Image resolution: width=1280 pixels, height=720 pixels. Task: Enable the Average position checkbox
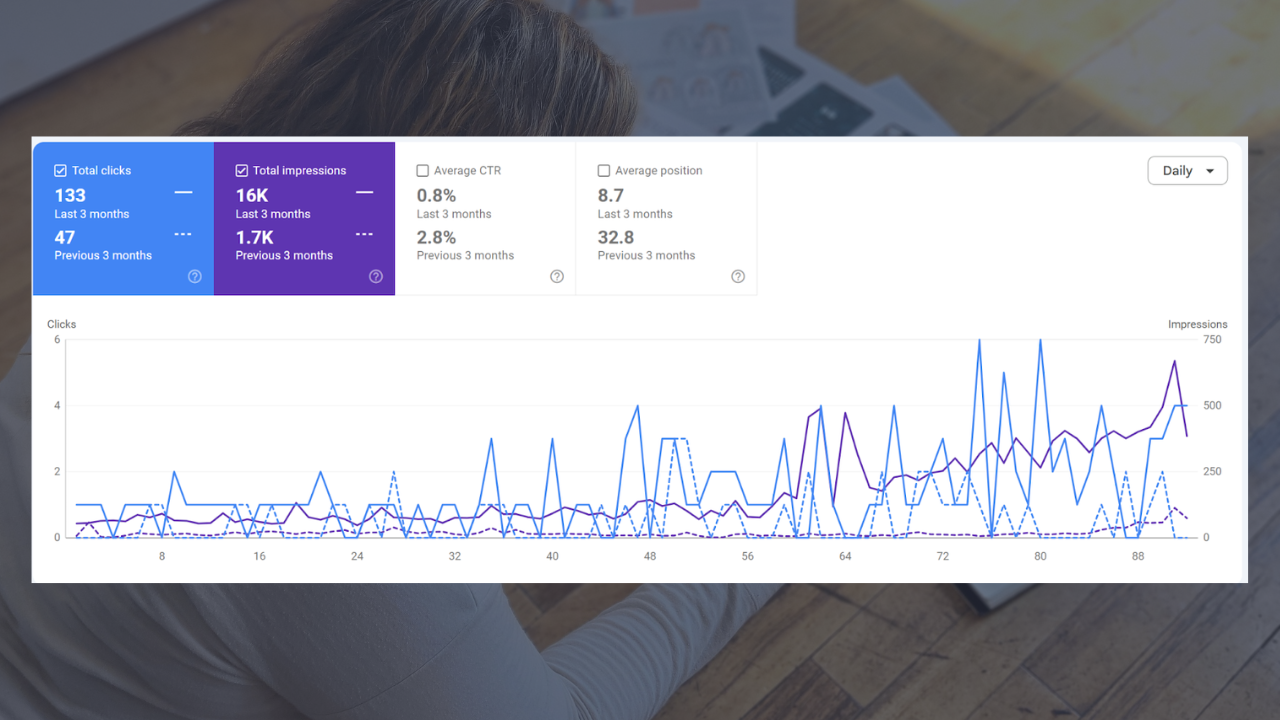coord(603,170)
